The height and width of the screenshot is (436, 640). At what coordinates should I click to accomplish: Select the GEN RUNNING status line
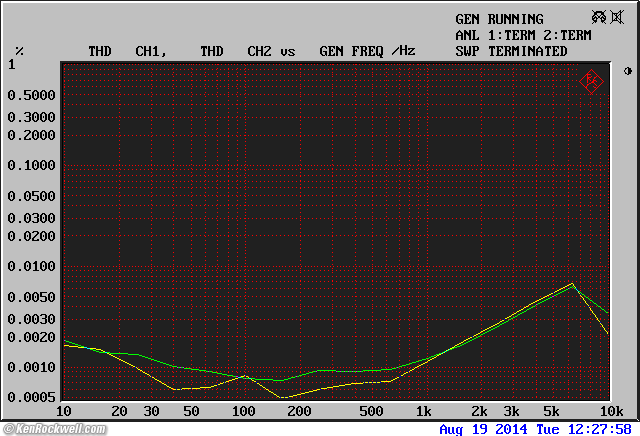coord(499,19)
